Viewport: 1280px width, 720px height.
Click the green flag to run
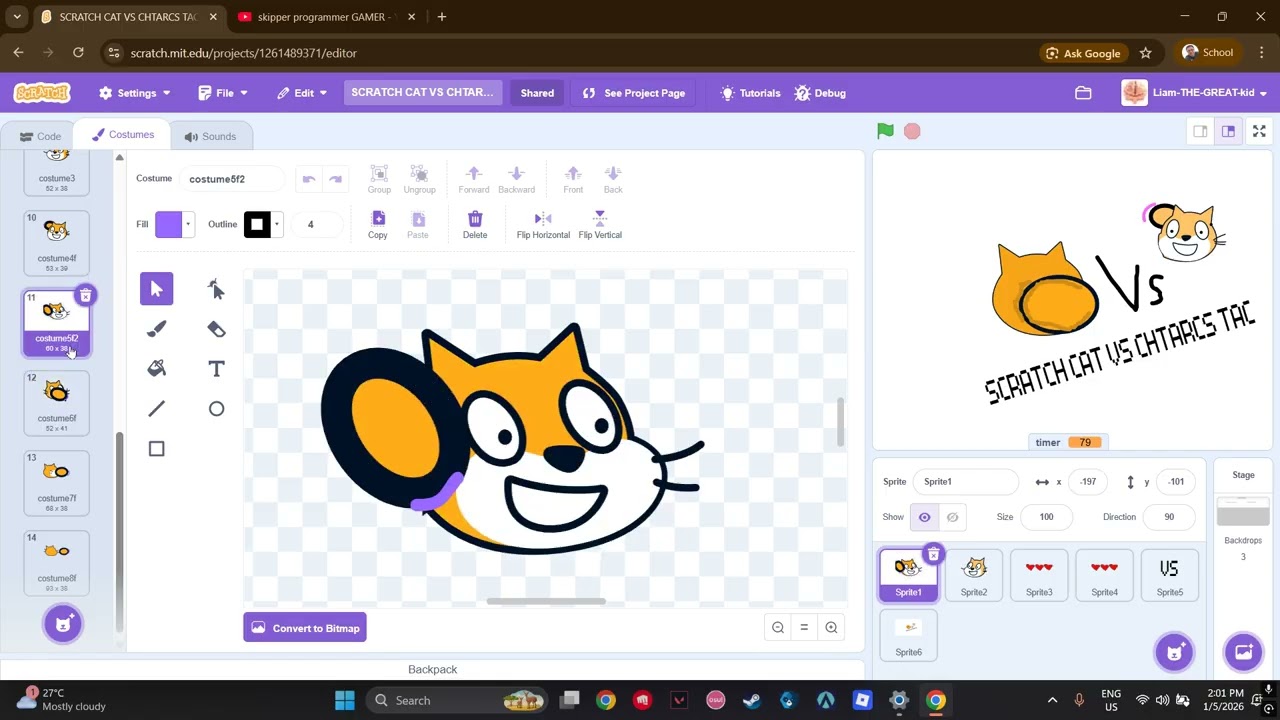point(885,131)
